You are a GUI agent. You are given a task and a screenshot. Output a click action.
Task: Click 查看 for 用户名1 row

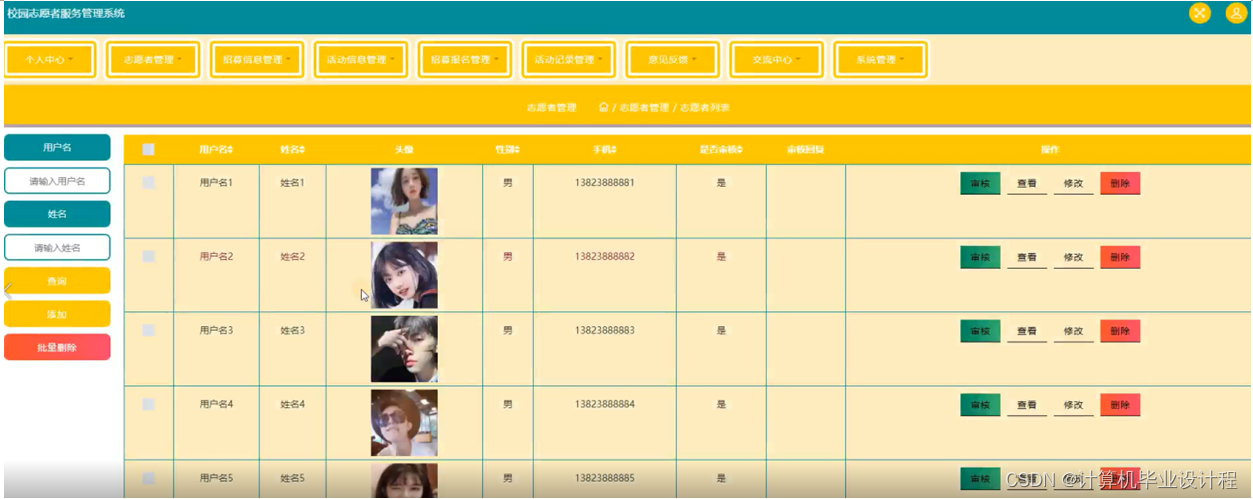click(1027, 184)
